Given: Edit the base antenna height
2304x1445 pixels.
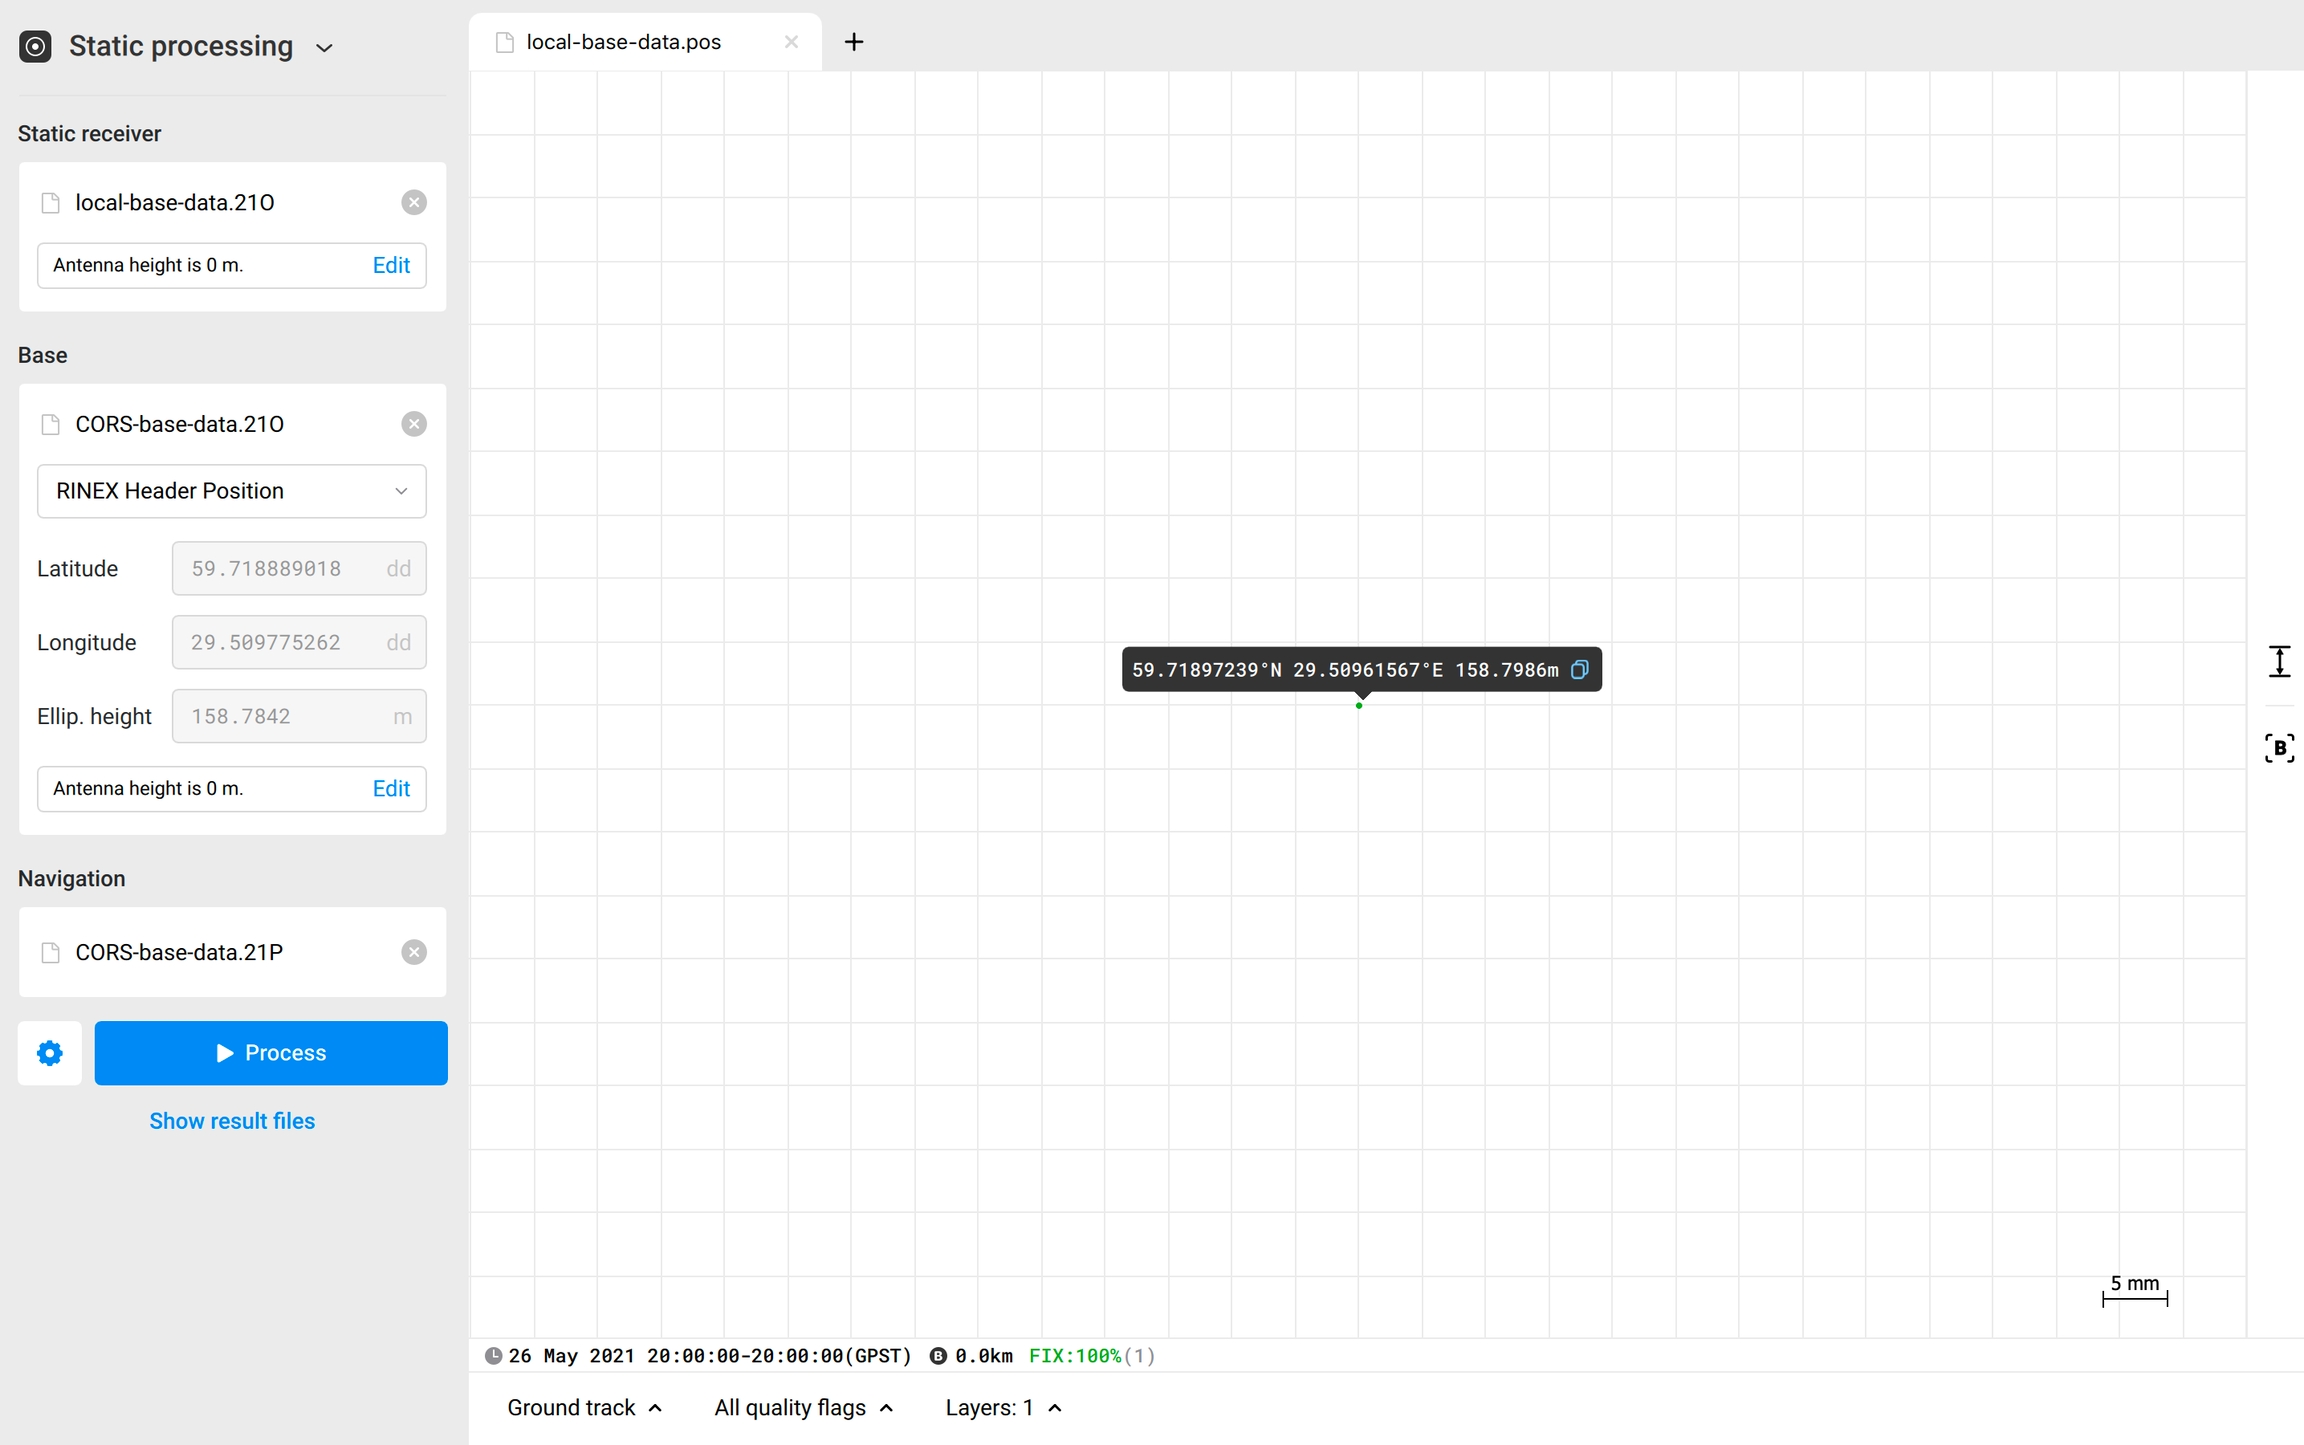Looking at the screenshot, I should (391, 788).
